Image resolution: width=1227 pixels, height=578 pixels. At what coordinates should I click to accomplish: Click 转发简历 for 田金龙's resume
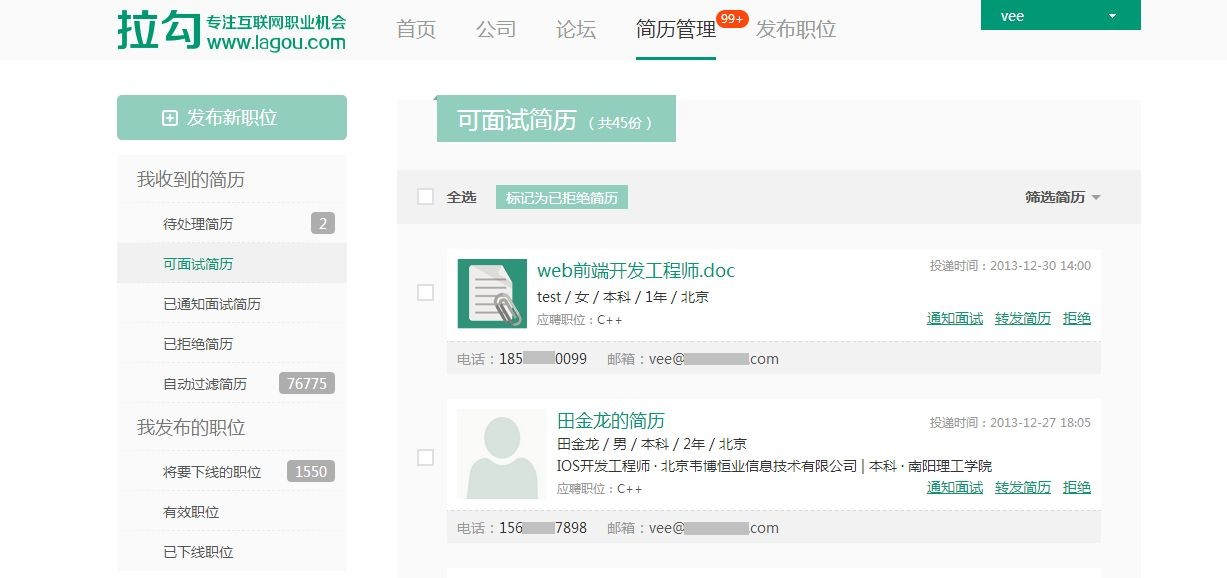point(1022,487)
